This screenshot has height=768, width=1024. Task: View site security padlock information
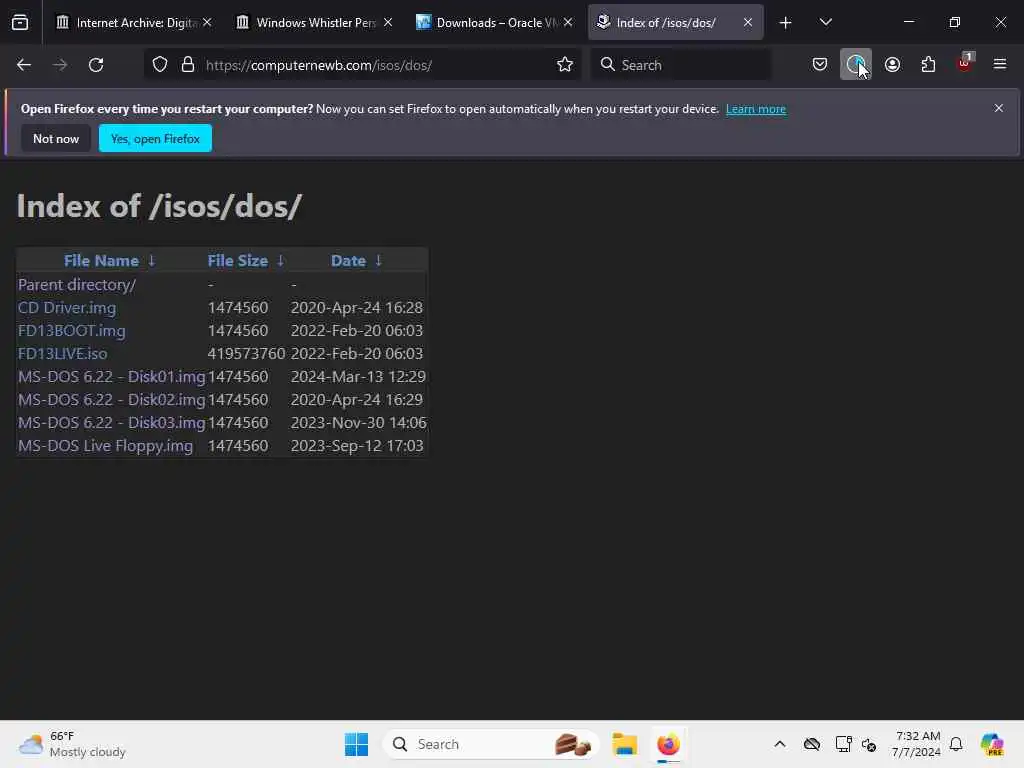pos(188,65)
